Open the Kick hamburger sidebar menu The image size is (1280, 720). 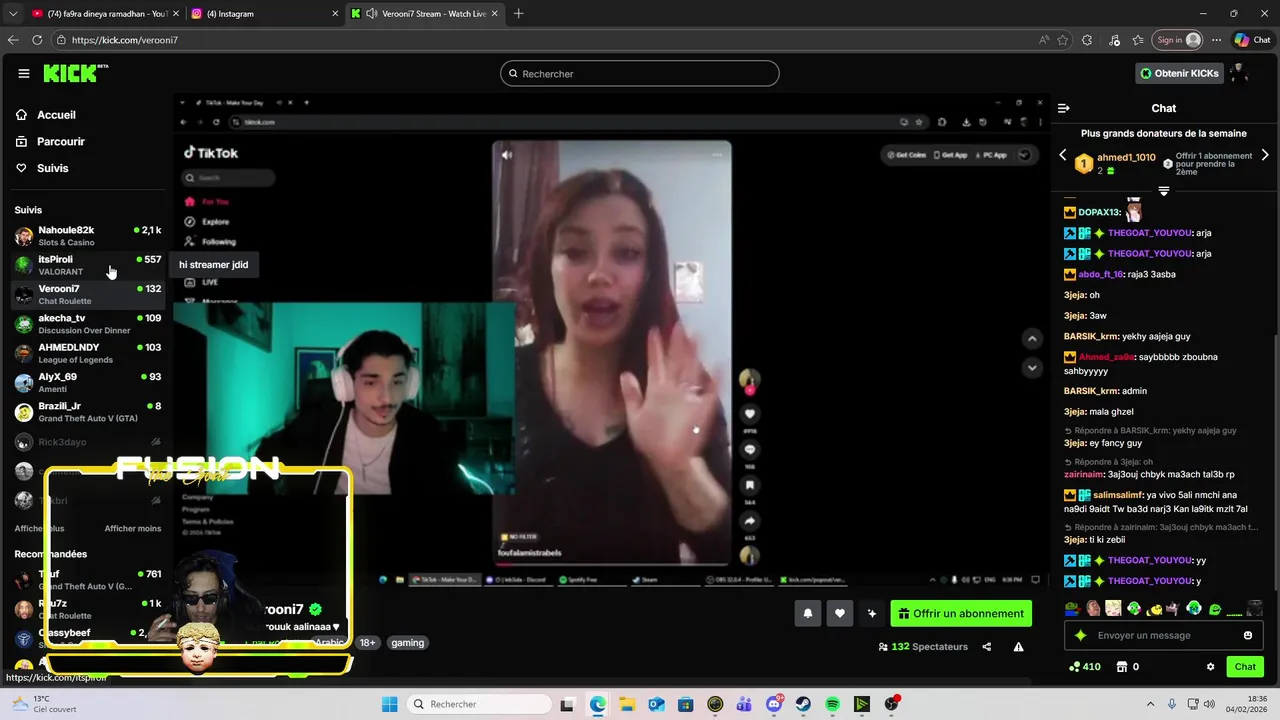tap(24, 73)
